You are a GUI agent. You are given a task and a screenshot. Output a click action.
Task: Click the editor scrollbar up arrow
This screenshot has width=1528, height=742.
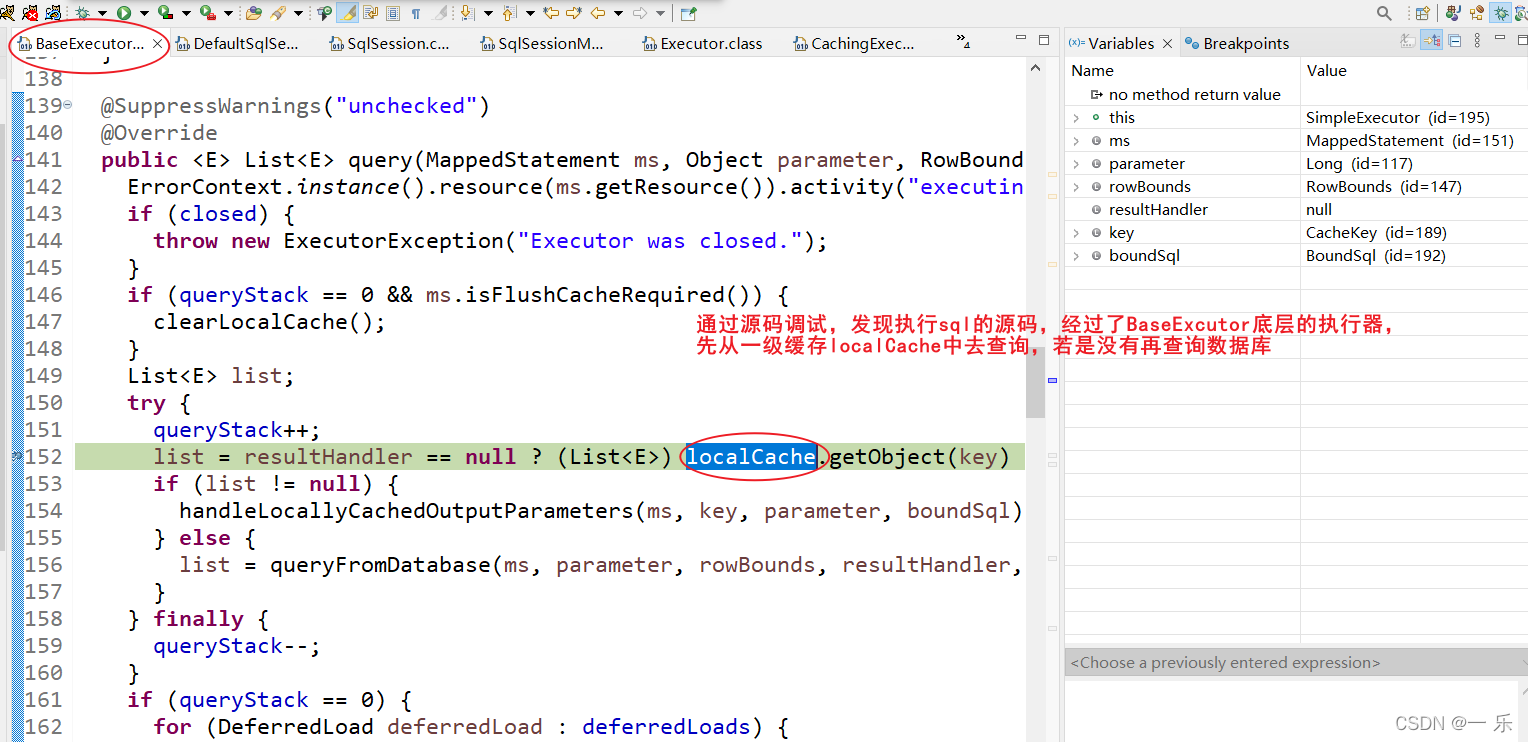pos(1035,67)
